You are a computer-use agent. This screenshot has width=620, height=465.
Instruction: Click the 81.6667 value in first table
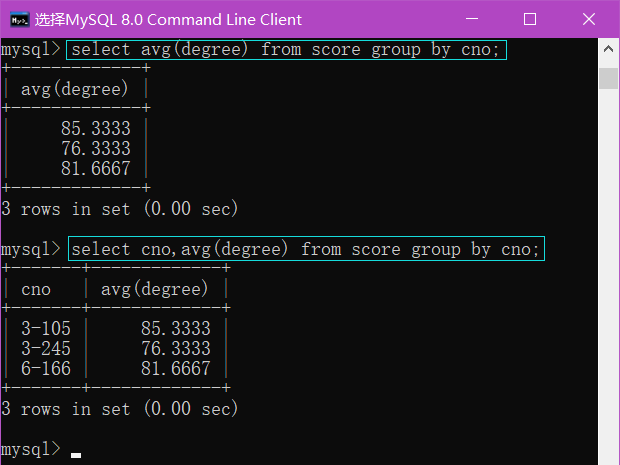pos(95,169)
